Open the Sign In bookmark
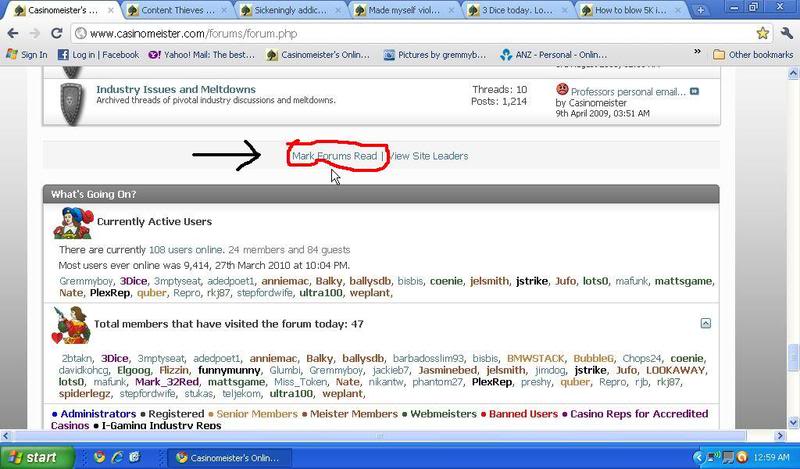The height and width of the screenshot is (469, 800). [x=27, y=55]
